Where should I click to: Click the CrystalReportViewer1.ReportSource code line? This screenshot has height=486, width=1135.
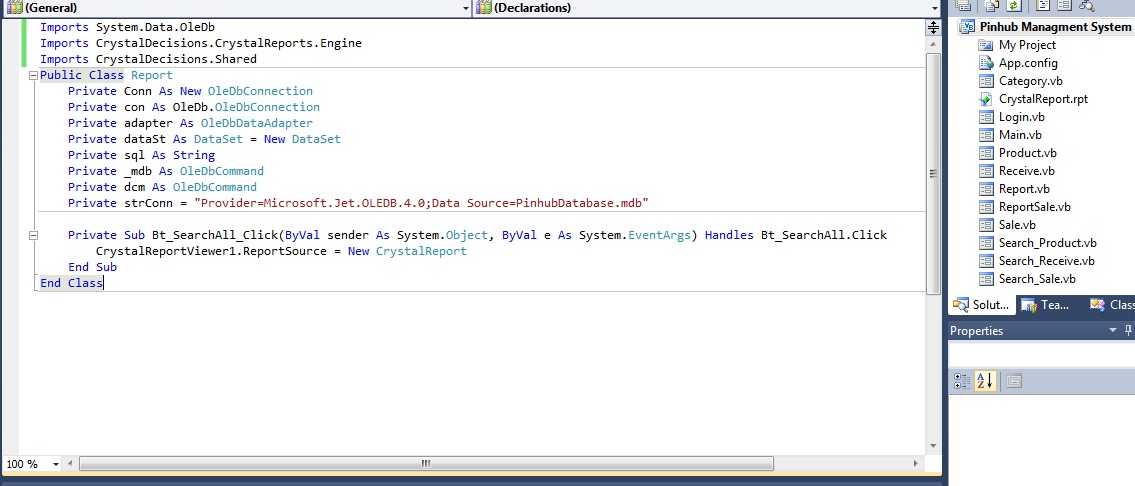282,251
